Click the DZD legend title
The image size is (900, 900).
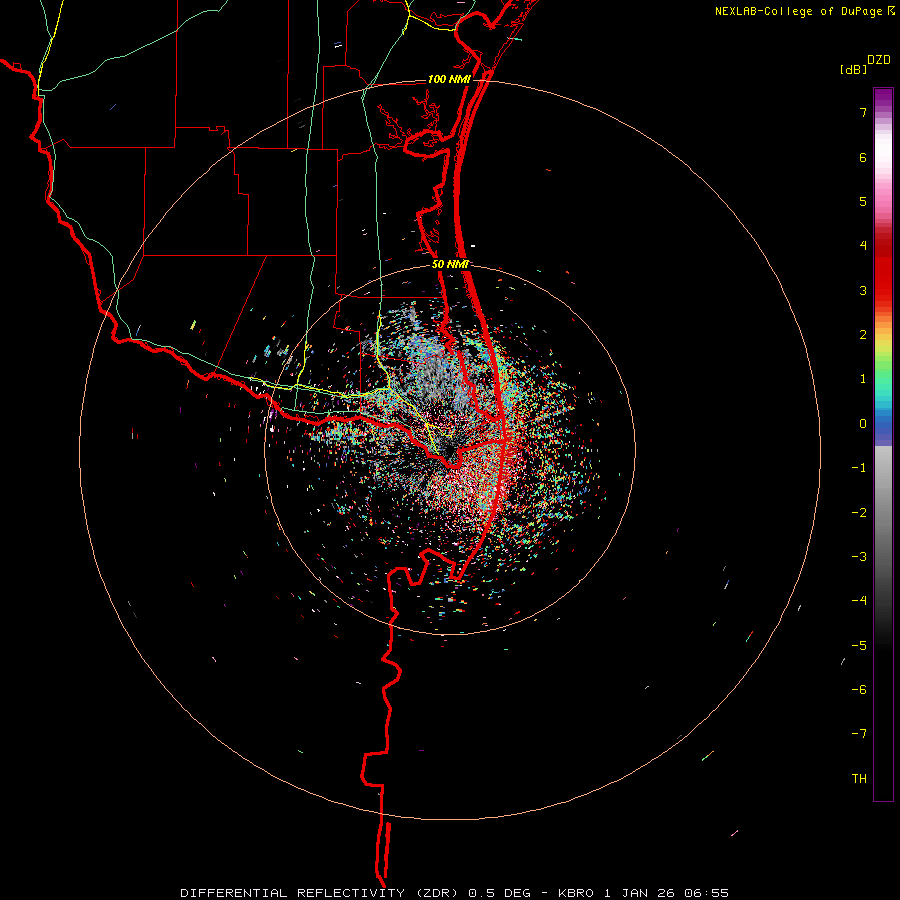(879, 60)
